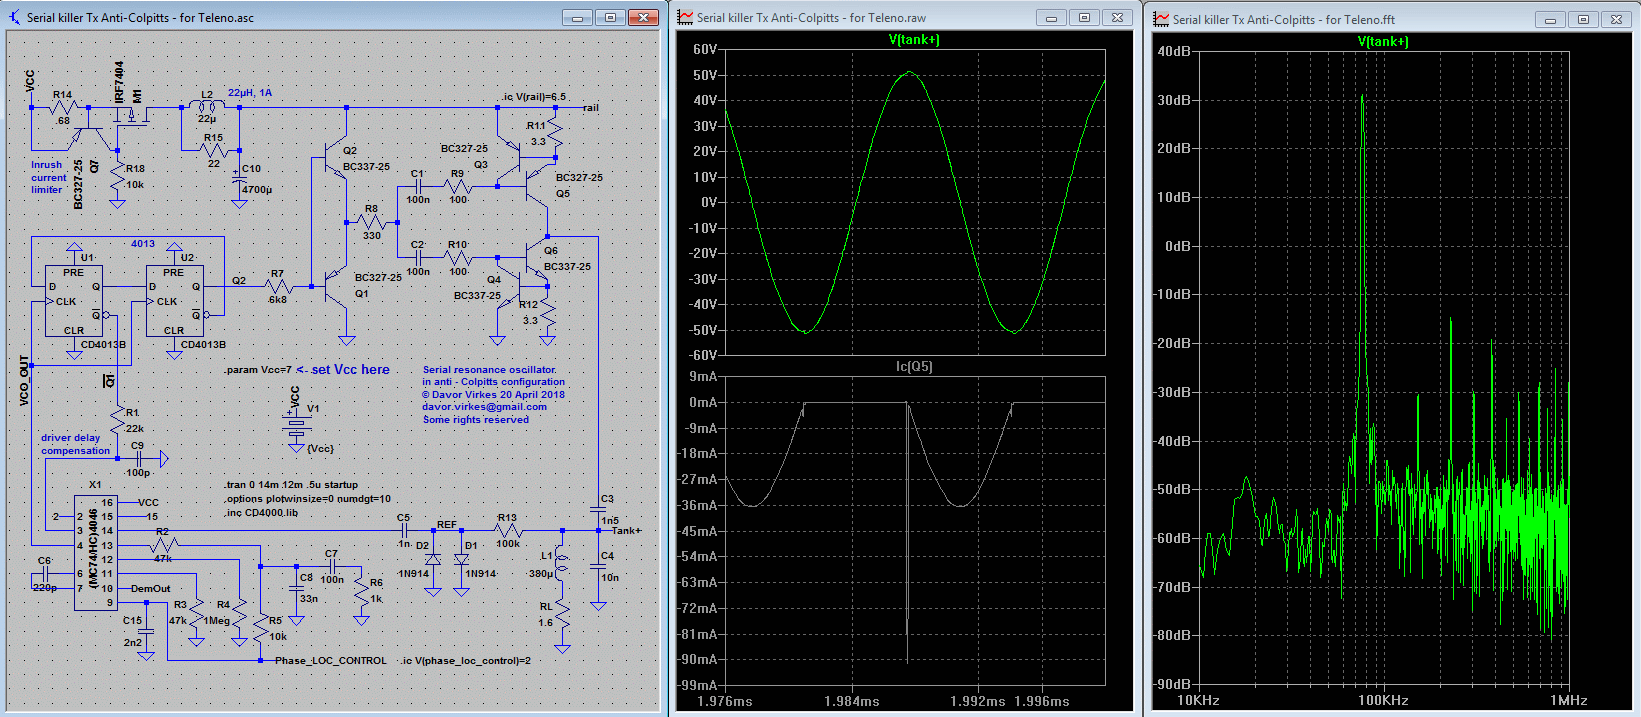The height and width of the screenshot is (717, 1641).
Task: Click the X1 MC74HC4046 PLL chip
Action: coord(96,552)
